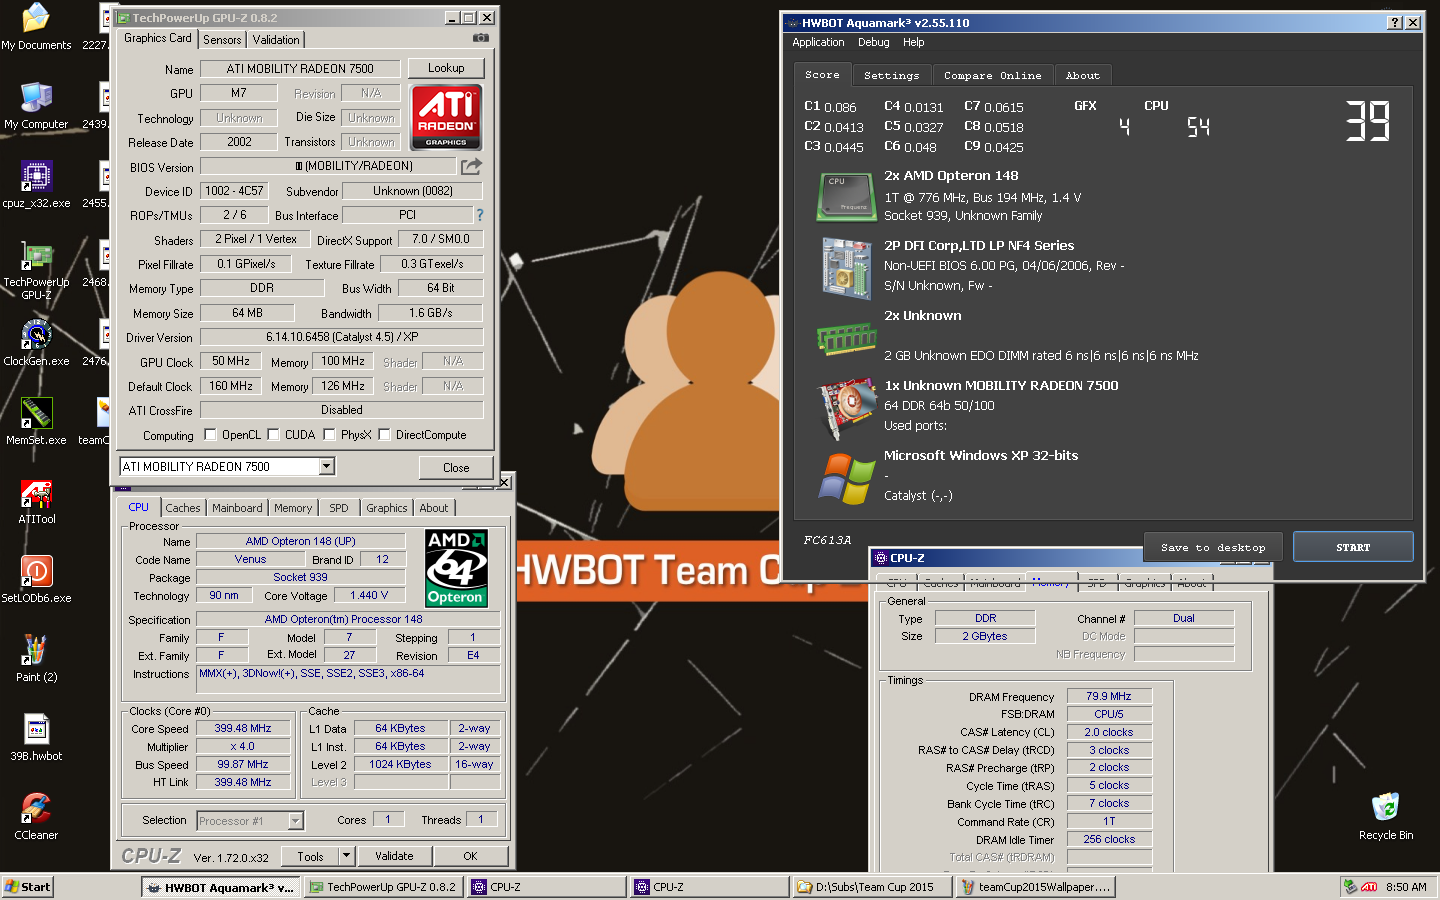Click the Driver Version field in GPU-Z
This screenshot has height=900, width=1440.
(342, 337)
